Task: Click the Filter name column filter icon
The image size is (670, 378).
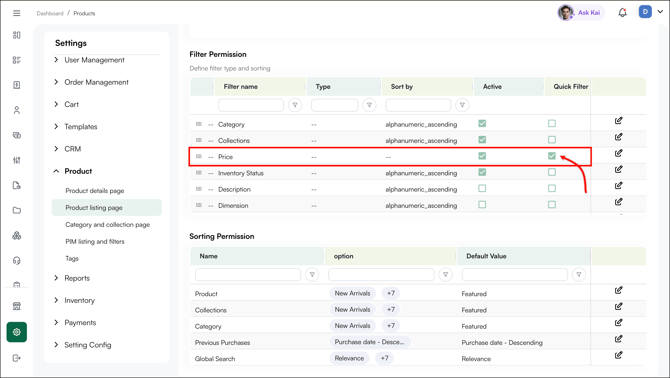Action: tap(295, 105)
